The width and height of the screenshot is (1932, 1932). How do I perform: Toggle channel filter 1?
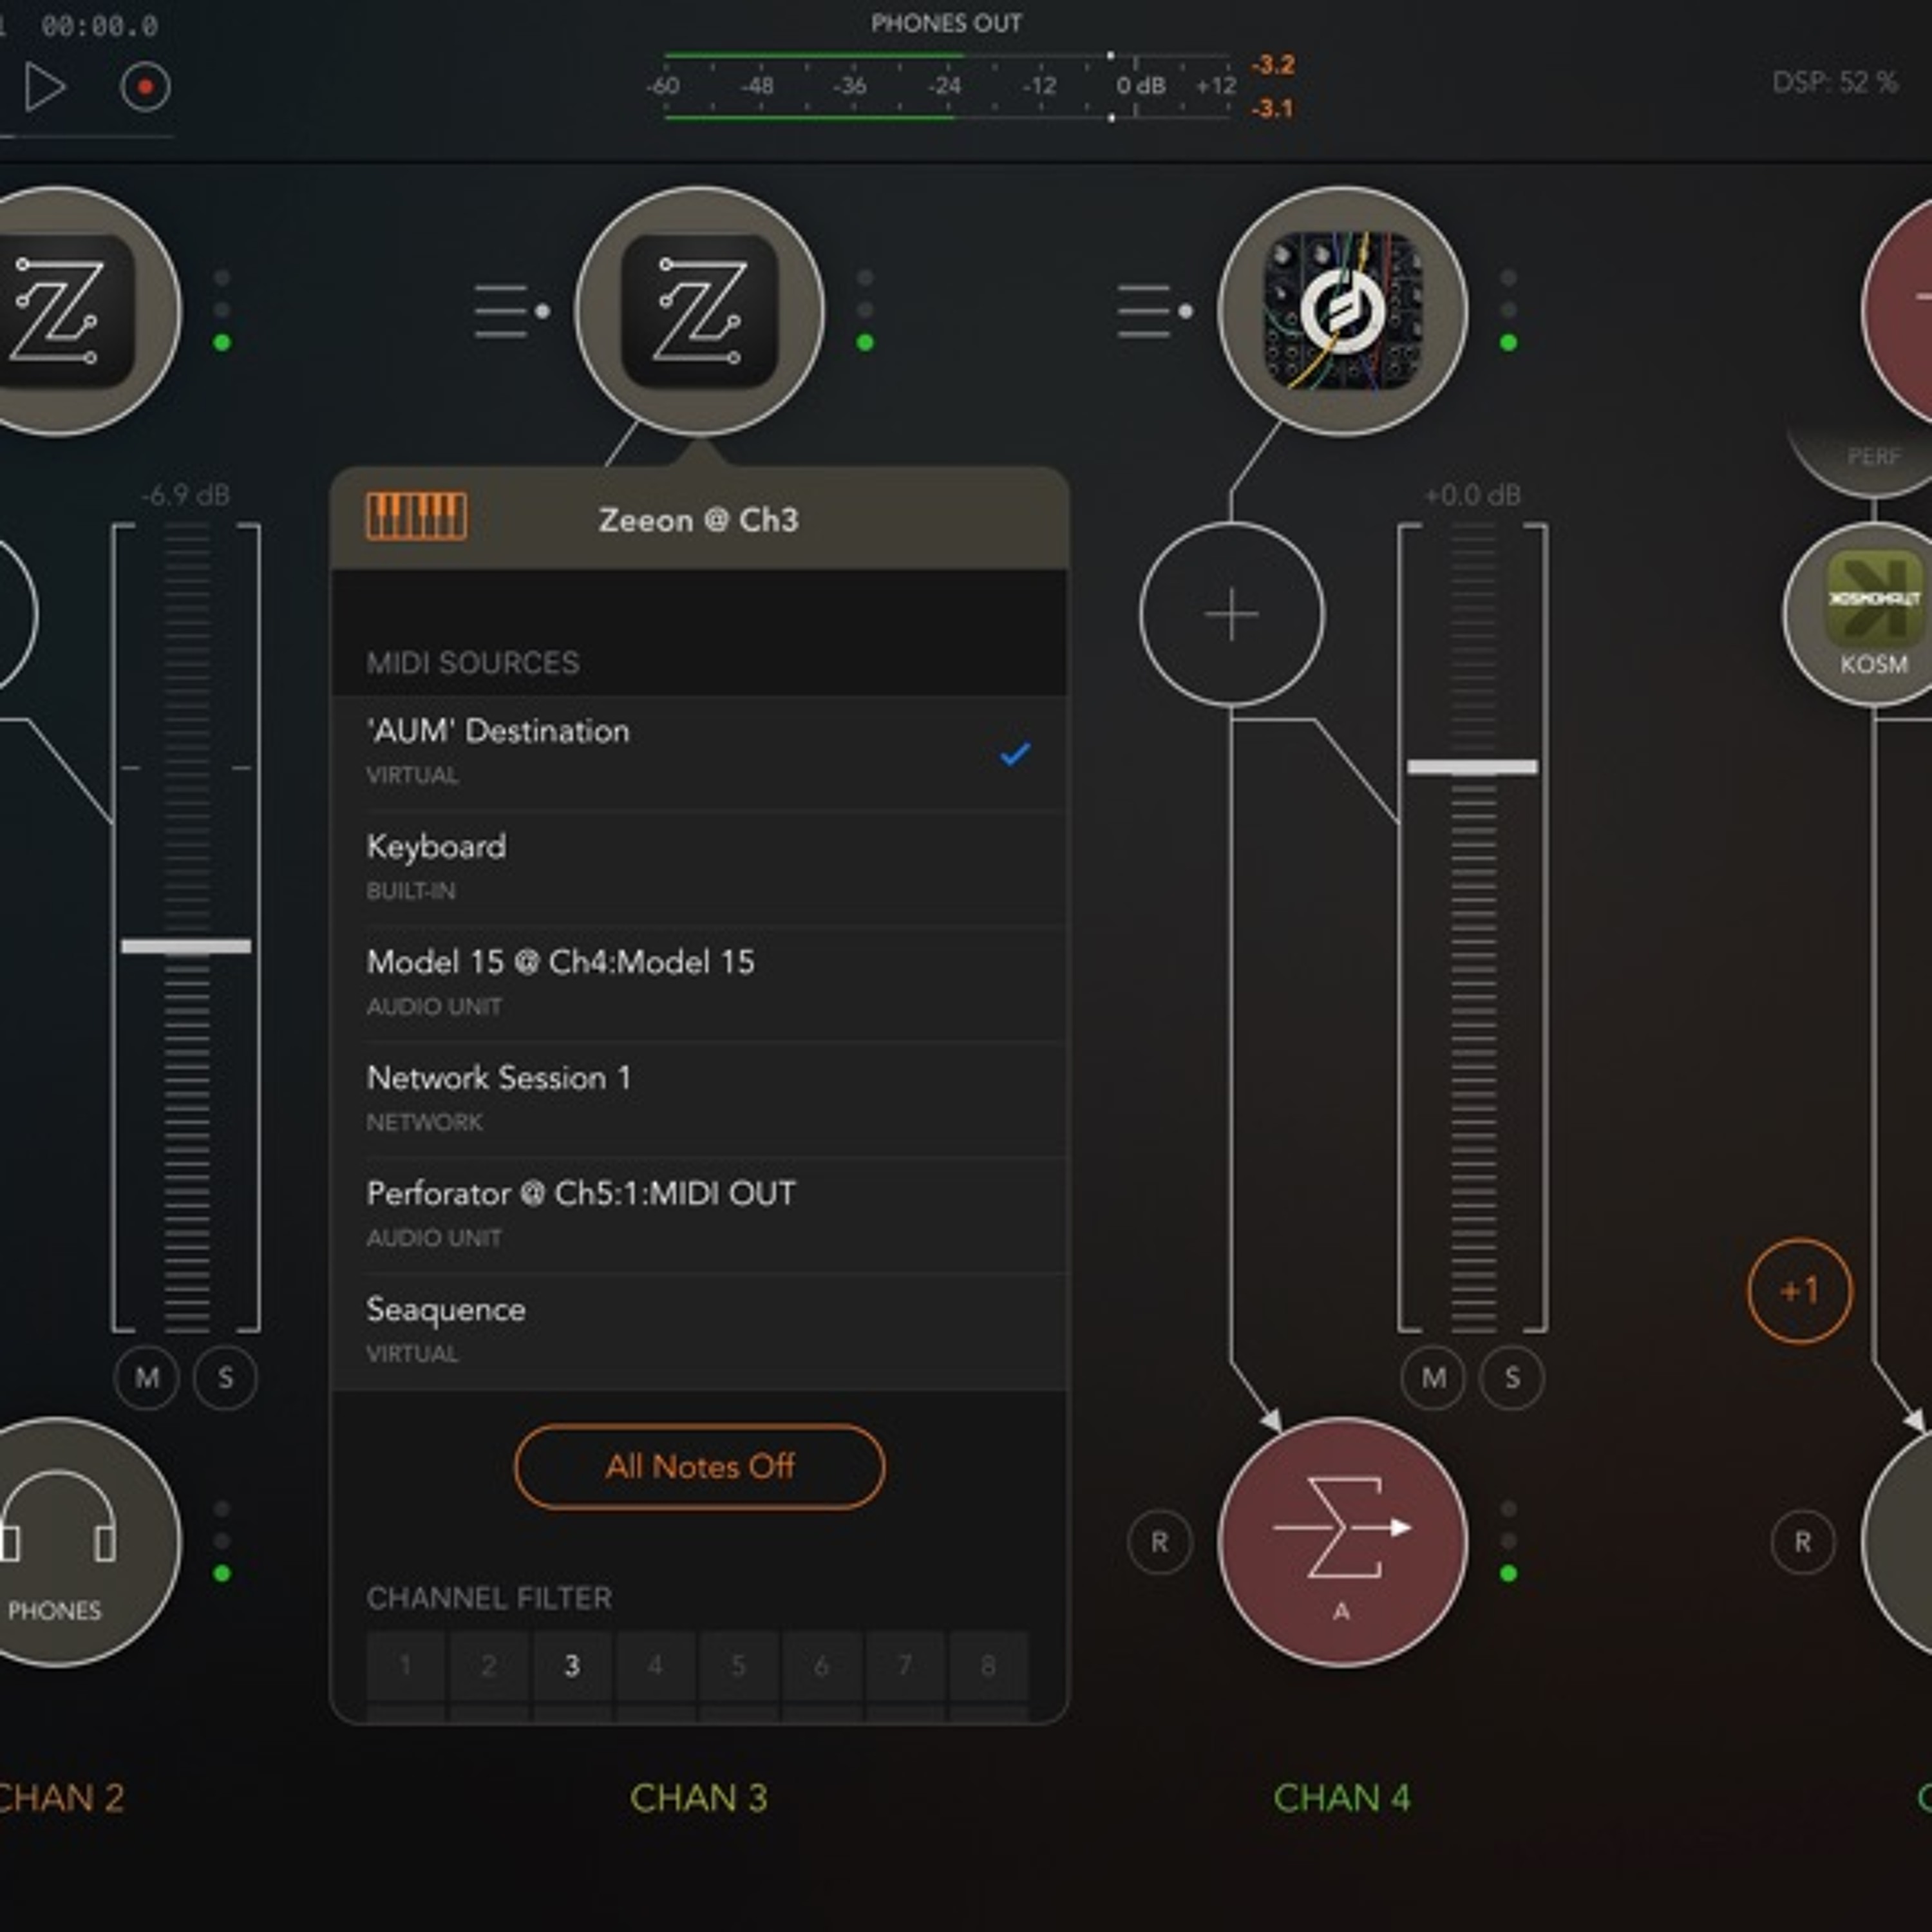tap(405, 1665)
